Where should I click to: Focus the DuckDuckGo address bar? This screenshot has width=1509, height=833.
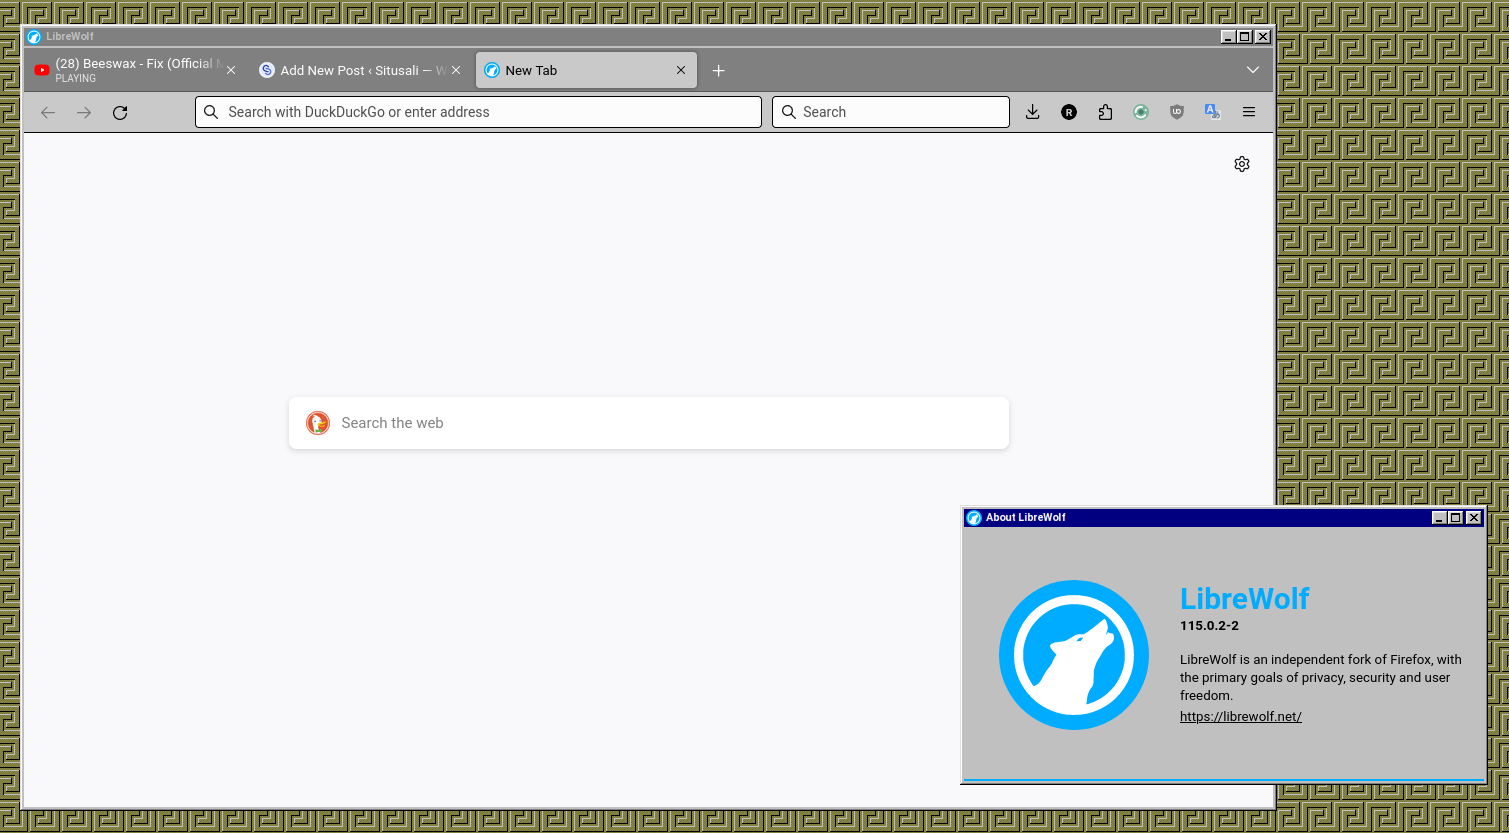pyautogui.click(x=478, y=112)
